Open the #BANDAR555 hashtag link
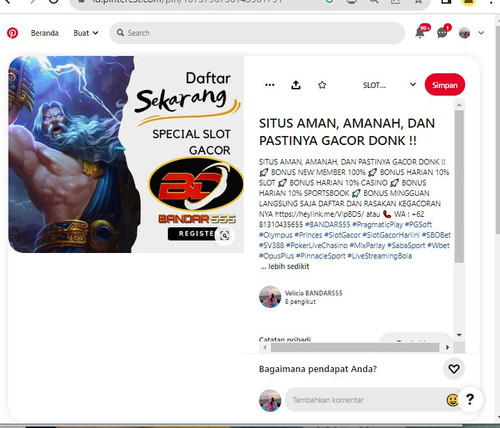Image resolution: width=500 pixels, height=428 pixels. tap(327, 224)
